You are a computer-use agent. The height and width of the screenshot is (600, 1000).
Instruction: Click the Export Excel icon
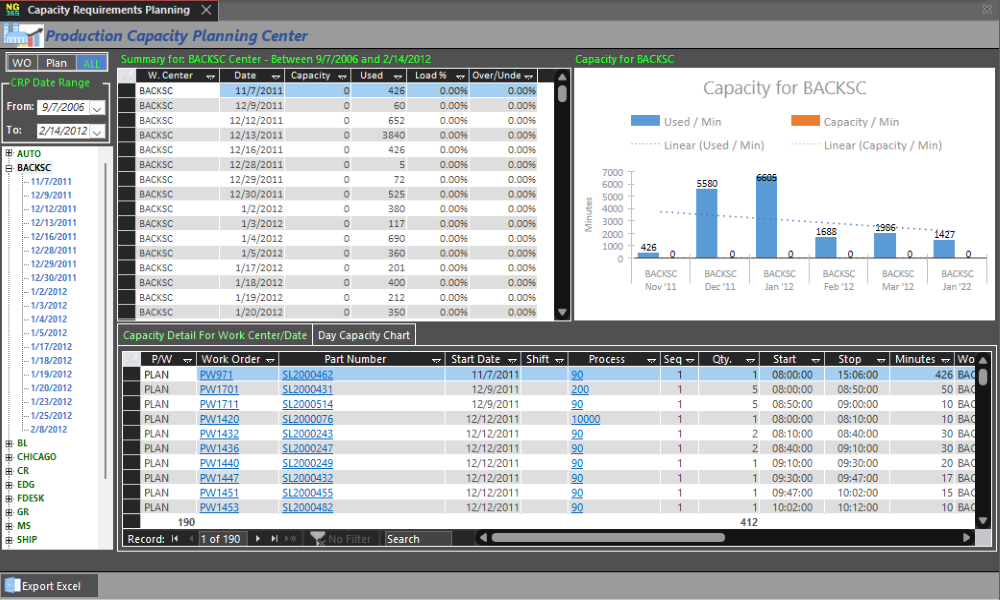tap(12, 586)
